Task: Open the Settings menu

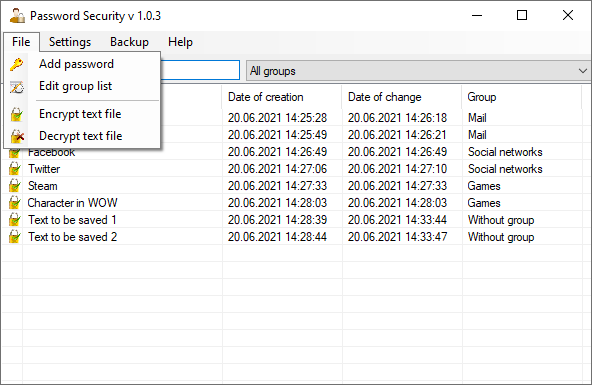Action: (x=70, y=42)
